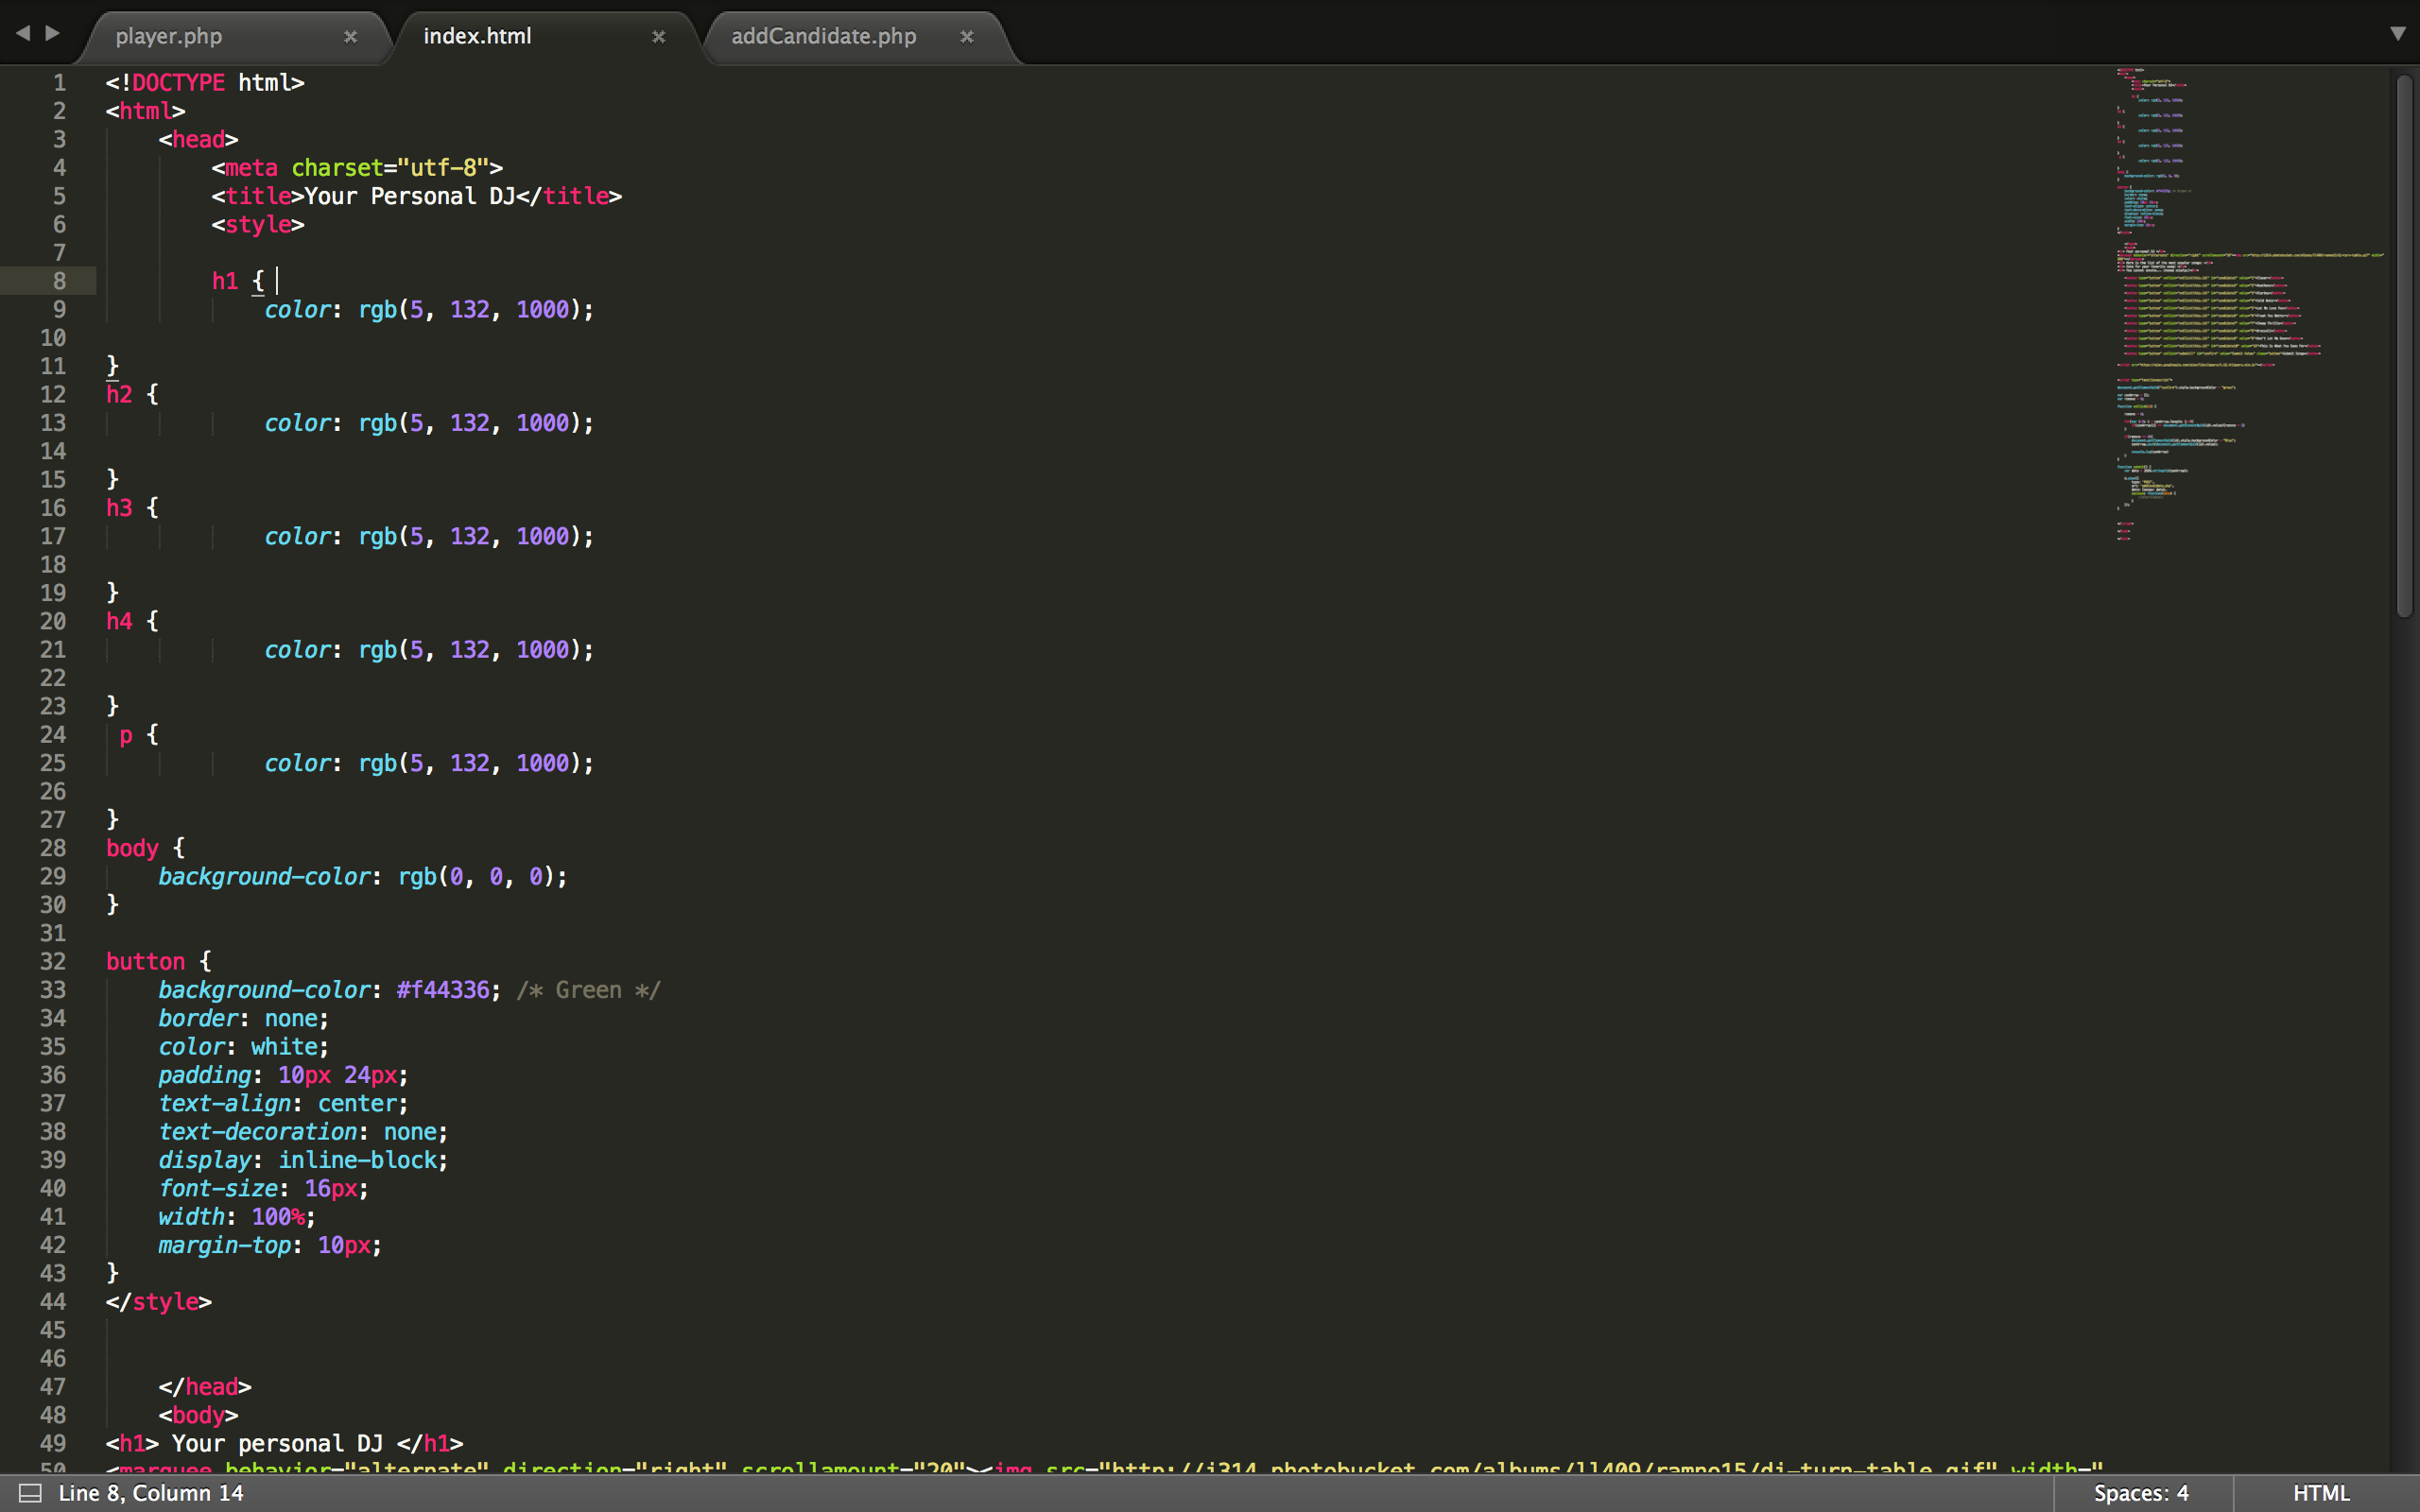This screenshot has height=1512, width=2420.
Task: Click line number 28 in the gutter
Action: pos(53,847)
